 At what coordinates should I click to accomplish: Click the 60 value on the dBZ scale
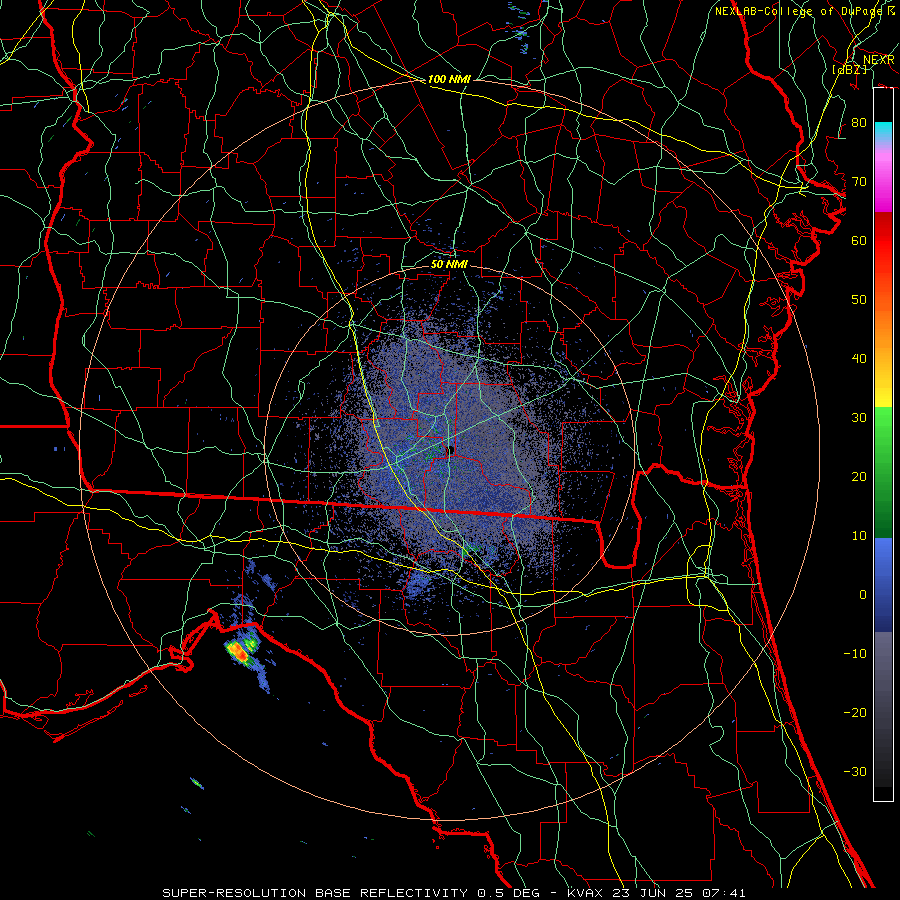point(859,241)
